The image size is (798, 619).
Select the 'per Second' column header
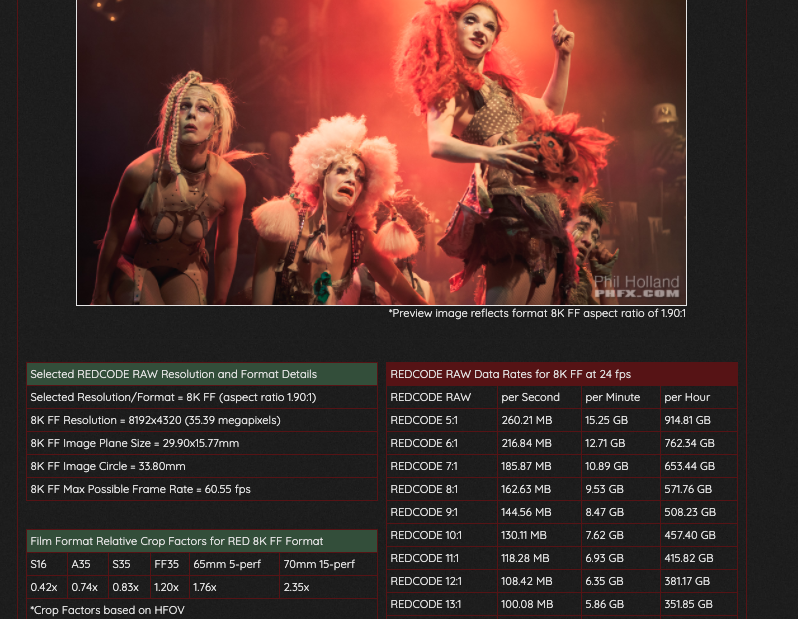pyautogui.click(x=539, y=397)
